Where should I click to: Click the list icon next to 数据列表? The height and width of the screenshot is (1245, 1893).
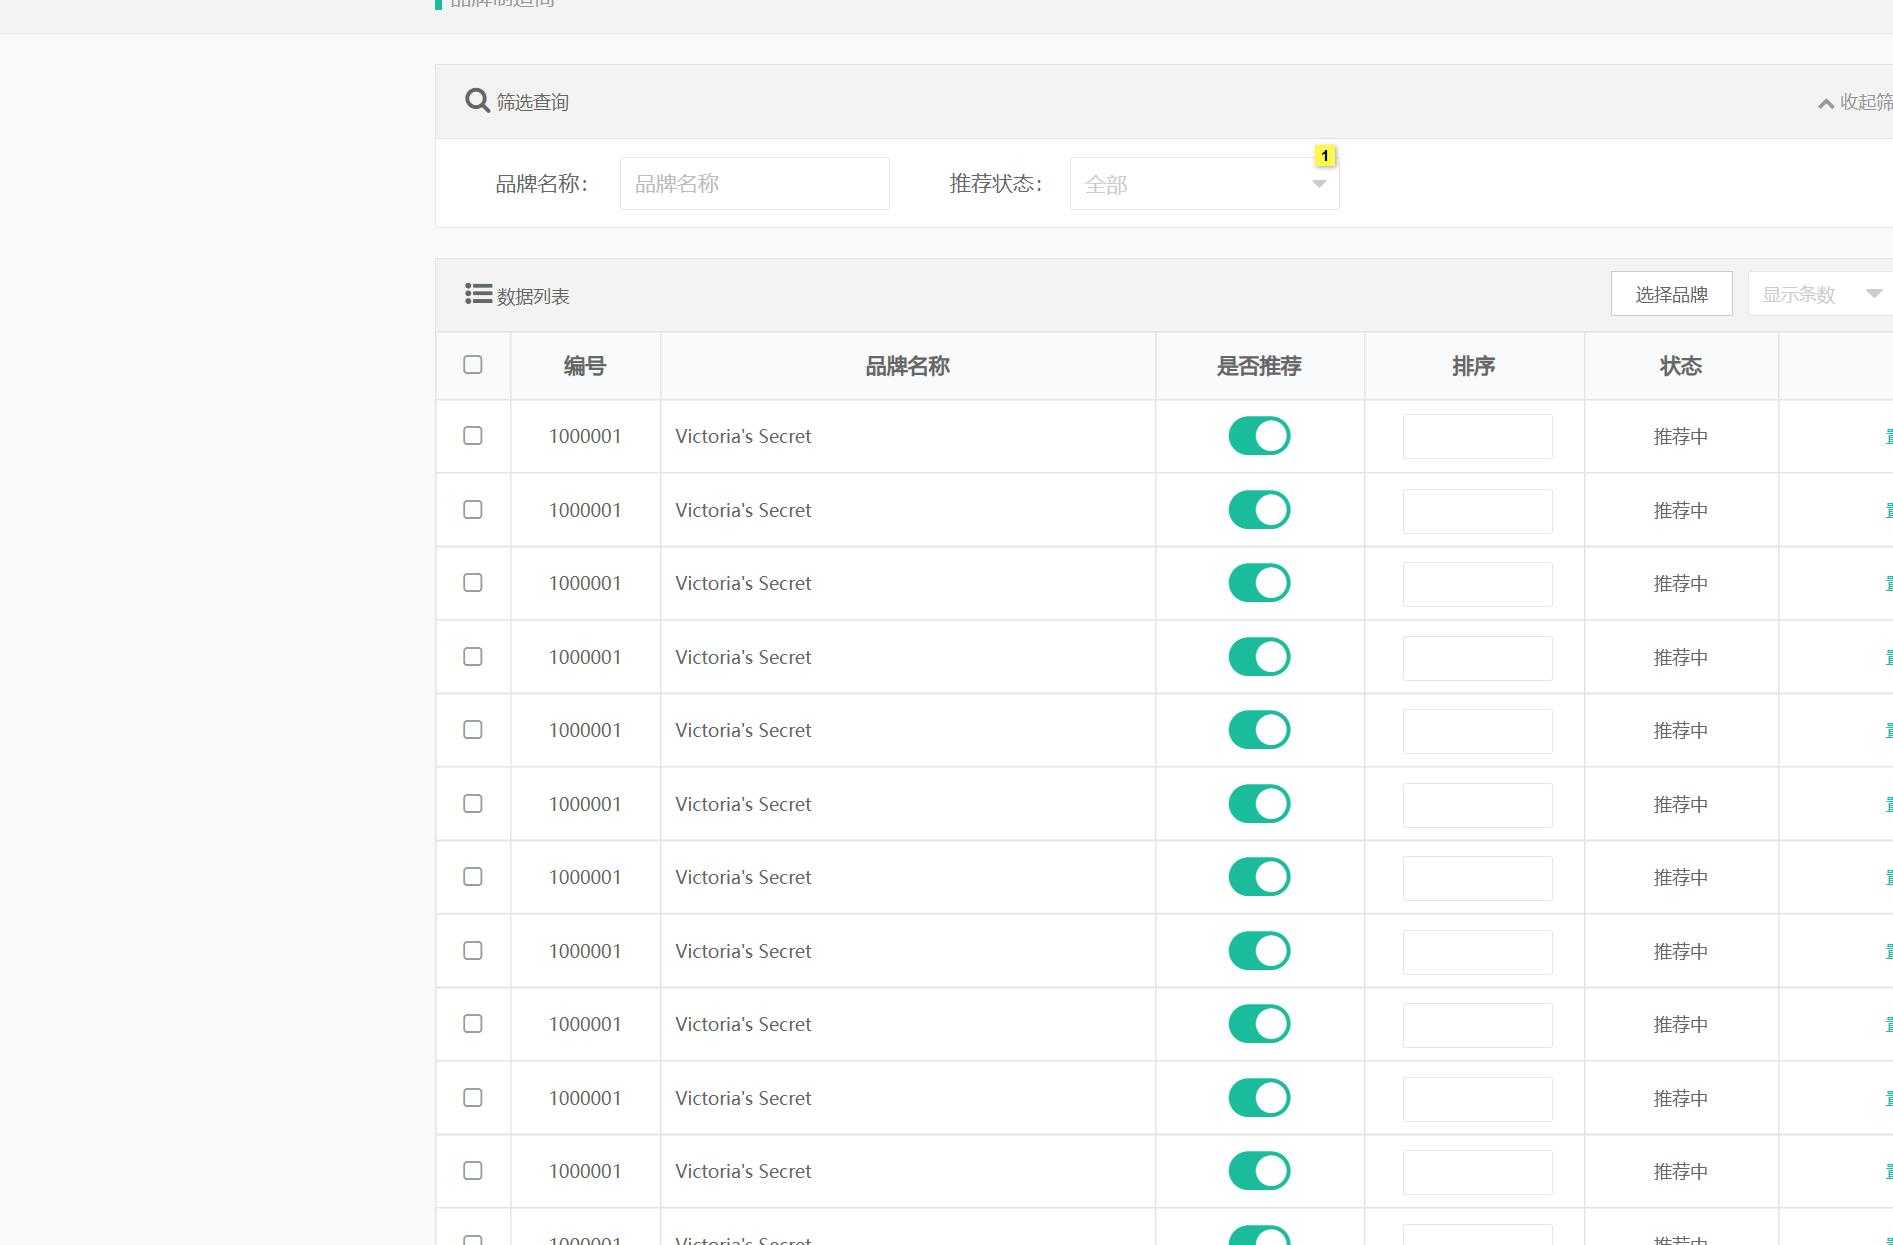pyautogui.click(x=478, y=293)
